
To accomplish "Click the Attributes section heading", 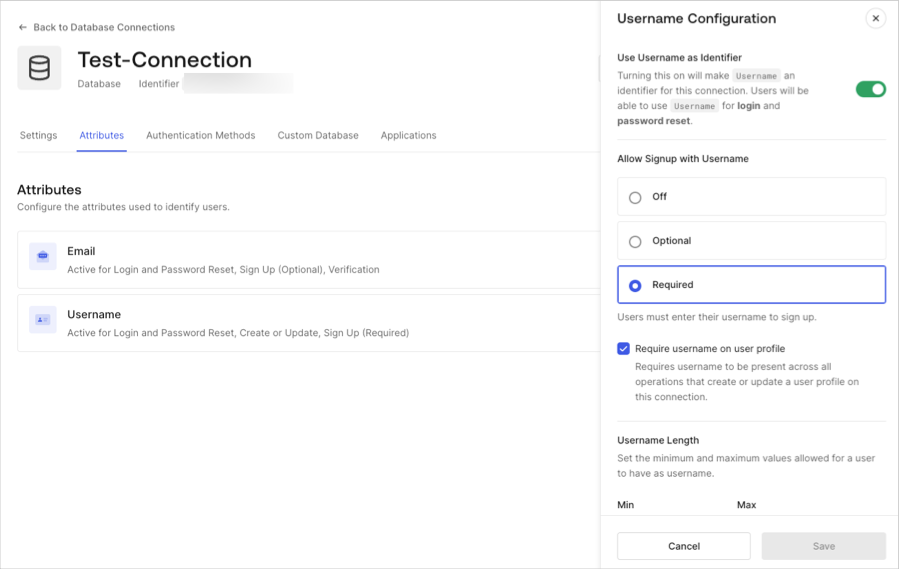I will tap(49, 190).
